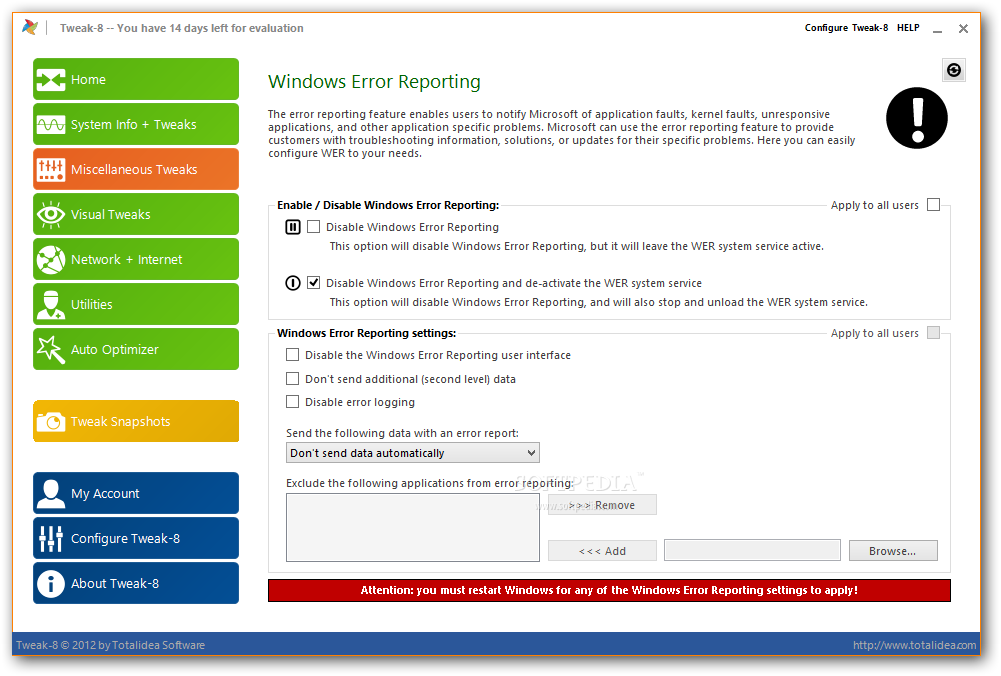Screen dimensions: 1001x676
Task: Click the >>> Remove button
Action: 602,505
